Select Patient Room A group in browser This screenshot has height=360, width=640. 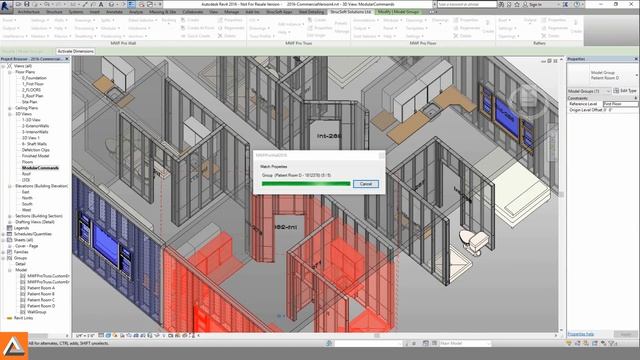point(41,288)
